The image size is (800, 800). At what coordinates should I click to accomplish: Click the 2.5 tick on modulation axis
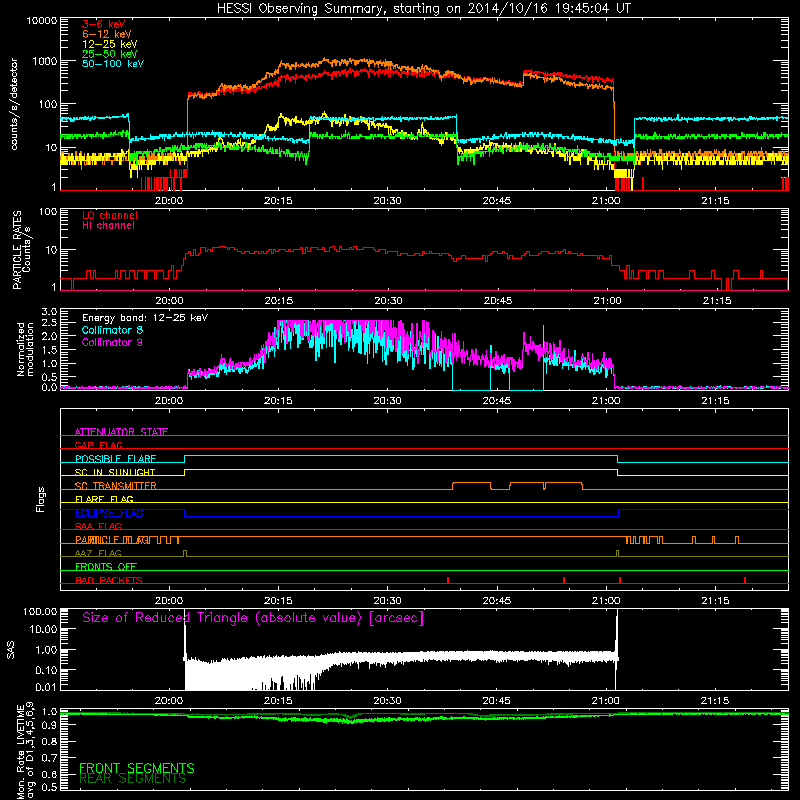49,323
